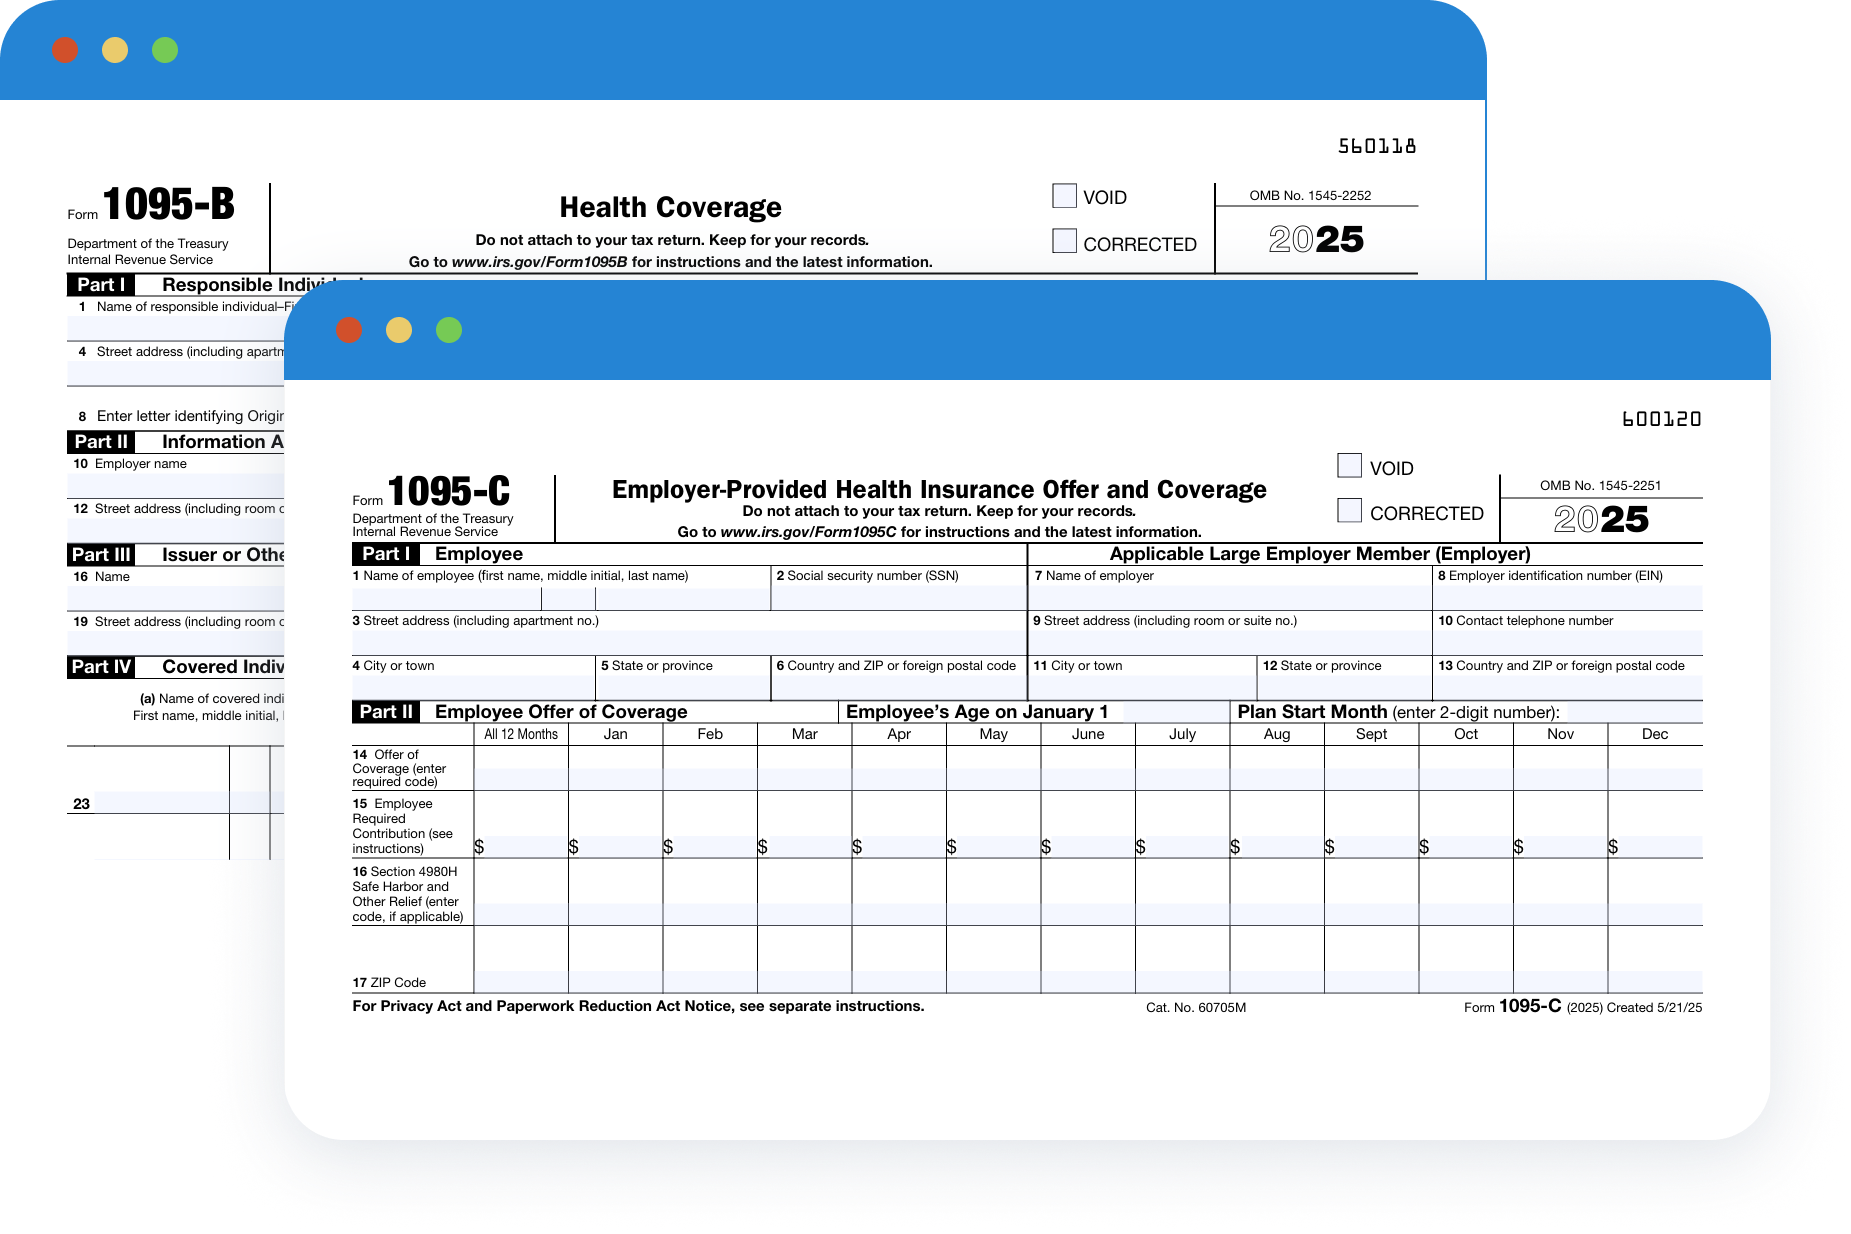Image resolution: width=1851 pixels, height=1234 pixels.
Task: Select the Contact telephone number field
Action: pyautogui.click(x=1568, y=643)
